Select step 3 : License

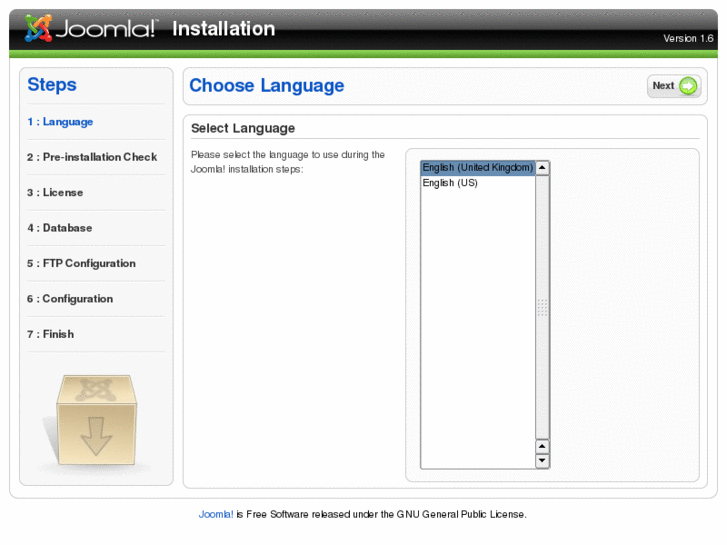pyautogui.click(x=55, y=192)
